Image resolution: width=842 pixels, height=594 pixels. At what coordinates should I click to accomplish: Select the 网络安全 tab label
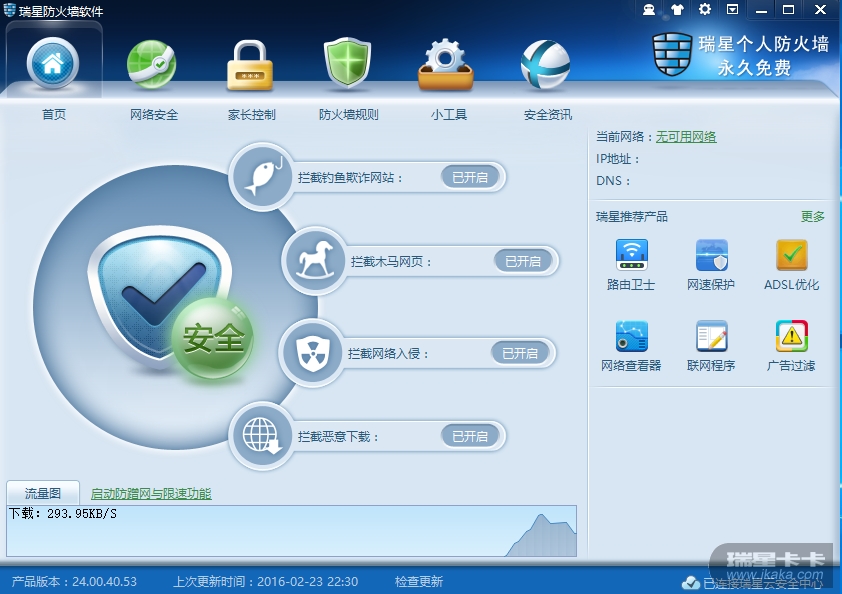[x=154, y=114]
